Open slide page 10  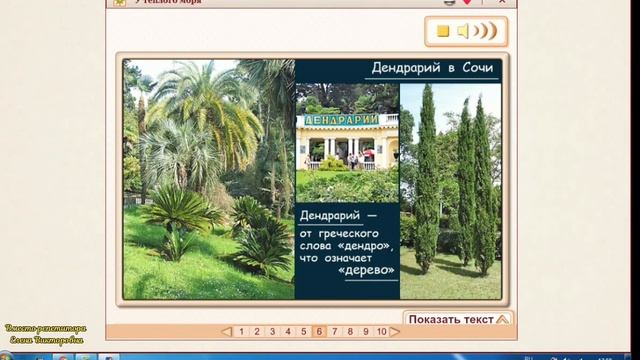click(x=381, y=331)
